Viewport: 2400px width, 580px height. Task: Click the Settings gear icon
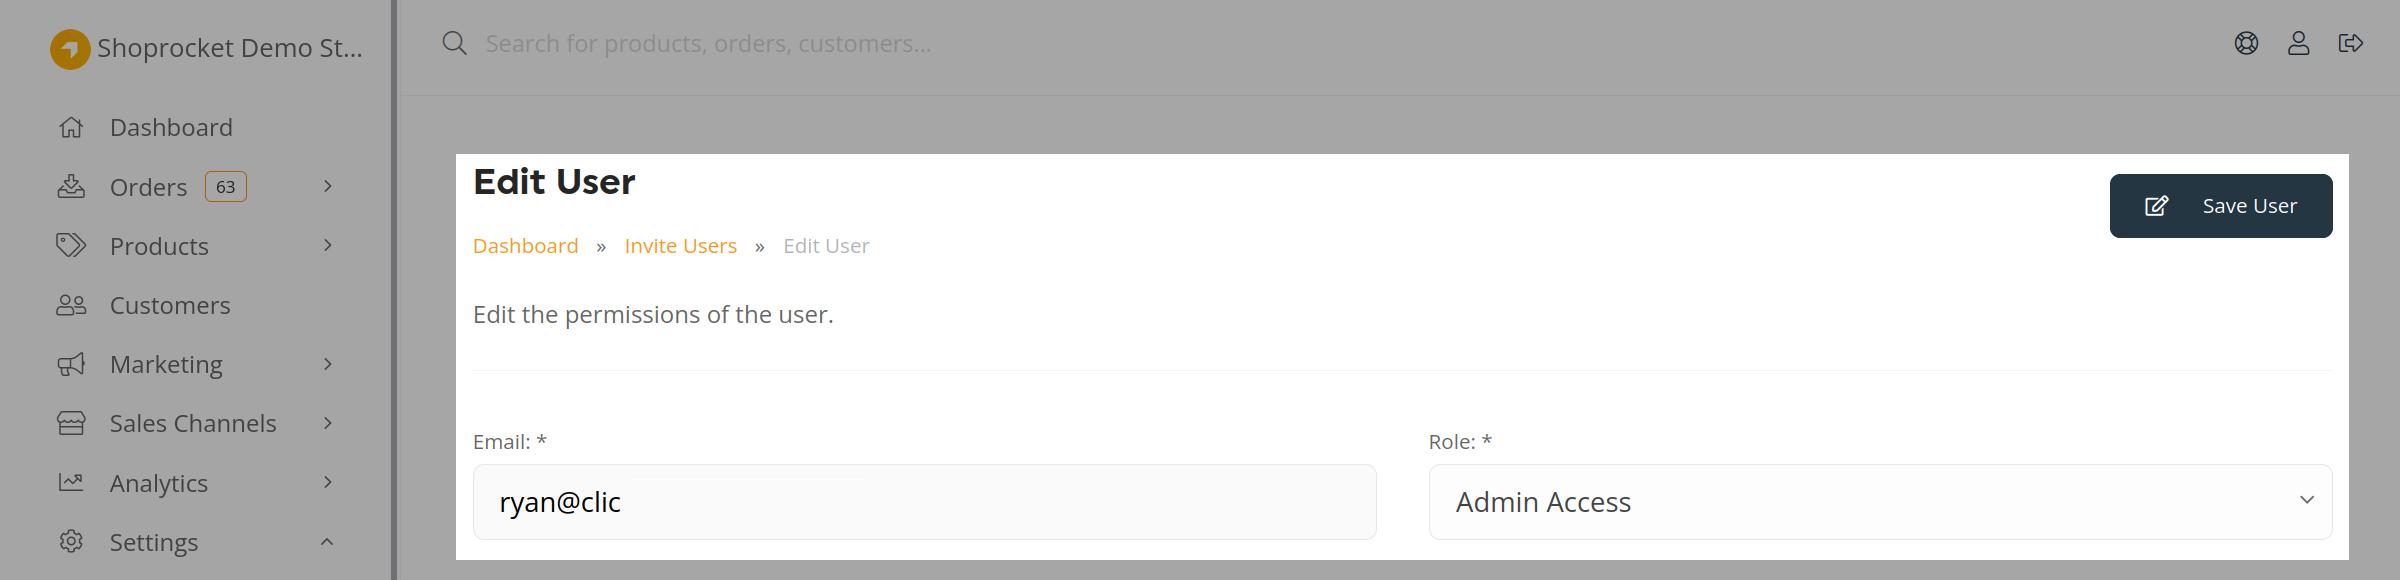point(71,542)
